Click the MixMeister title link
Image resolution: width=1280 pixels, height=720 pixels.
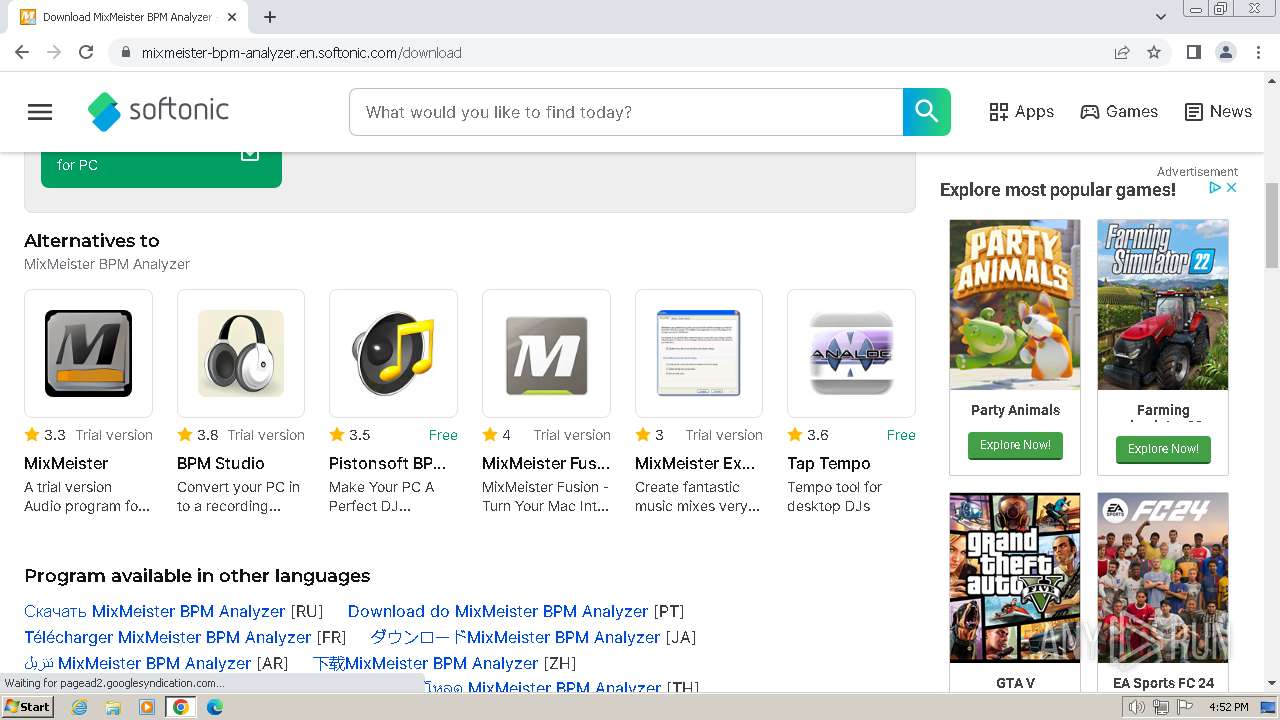point(66,463)
